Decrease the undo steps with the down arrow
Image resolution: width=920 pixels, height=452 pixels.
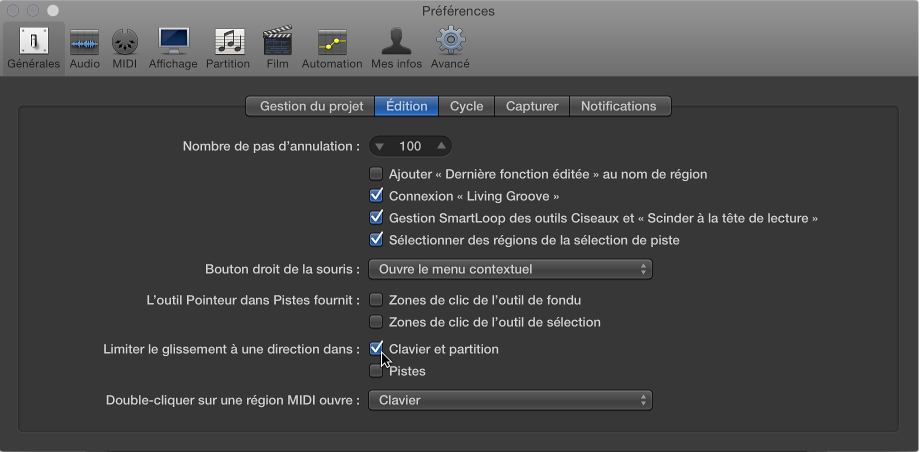[x=380, y=146]
